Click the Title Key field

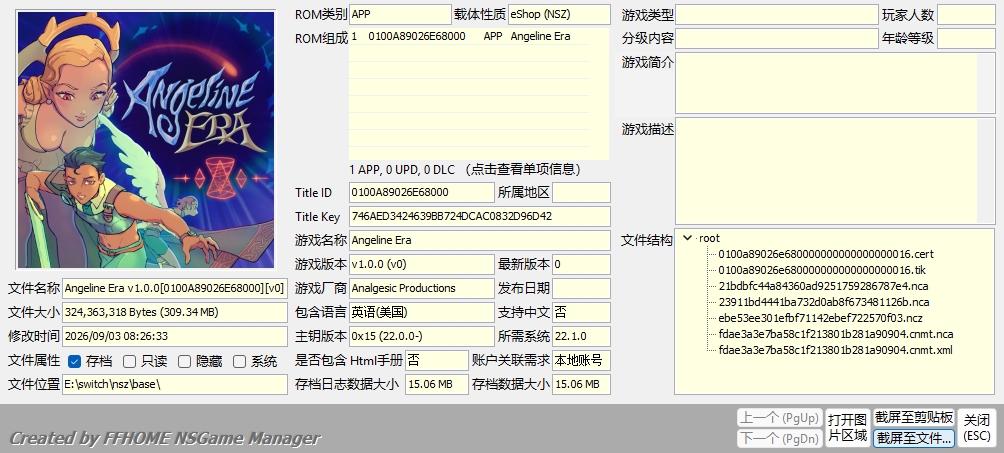coord(480,217)
